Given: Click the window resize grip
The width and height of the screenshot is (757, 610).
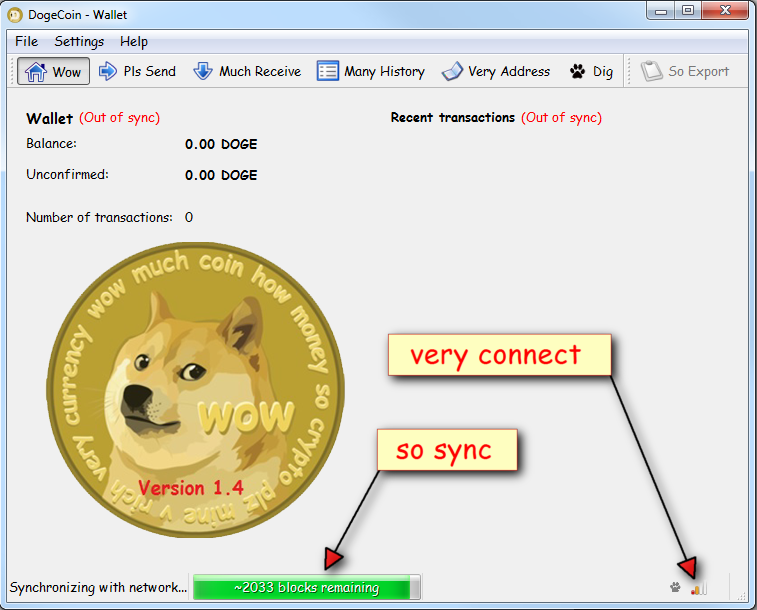Looking at the screenshot, I should (742, 596).
